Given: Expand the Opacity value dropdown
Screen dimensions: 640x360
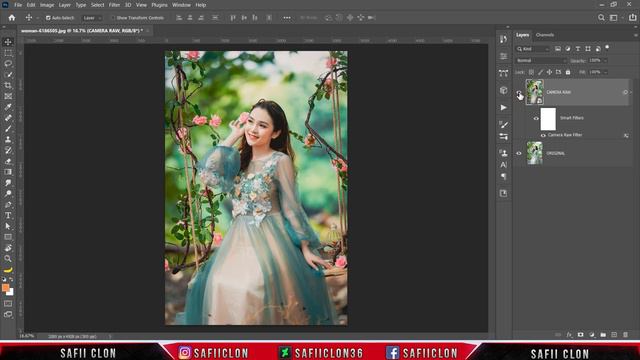Looking at the screenshot, I should pos(605,61).
